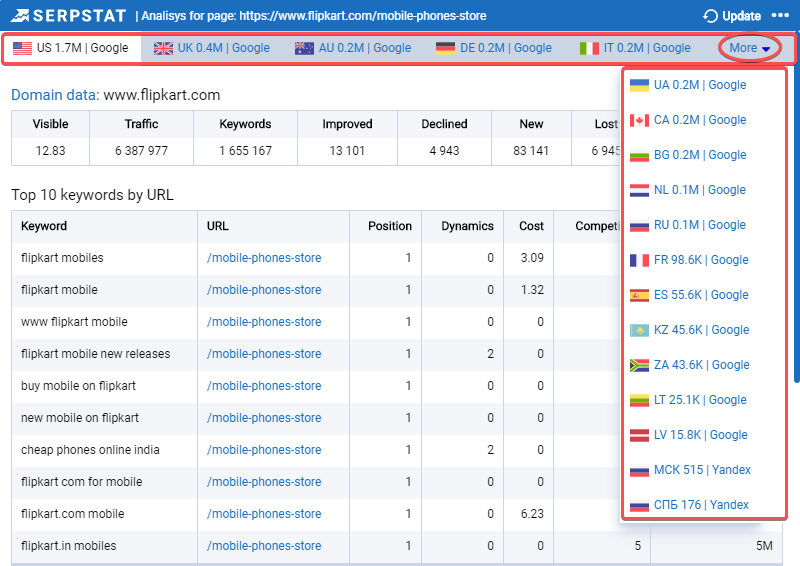
Task: Click the Ukraine flag icon
Action: click(x=639, y=85)
